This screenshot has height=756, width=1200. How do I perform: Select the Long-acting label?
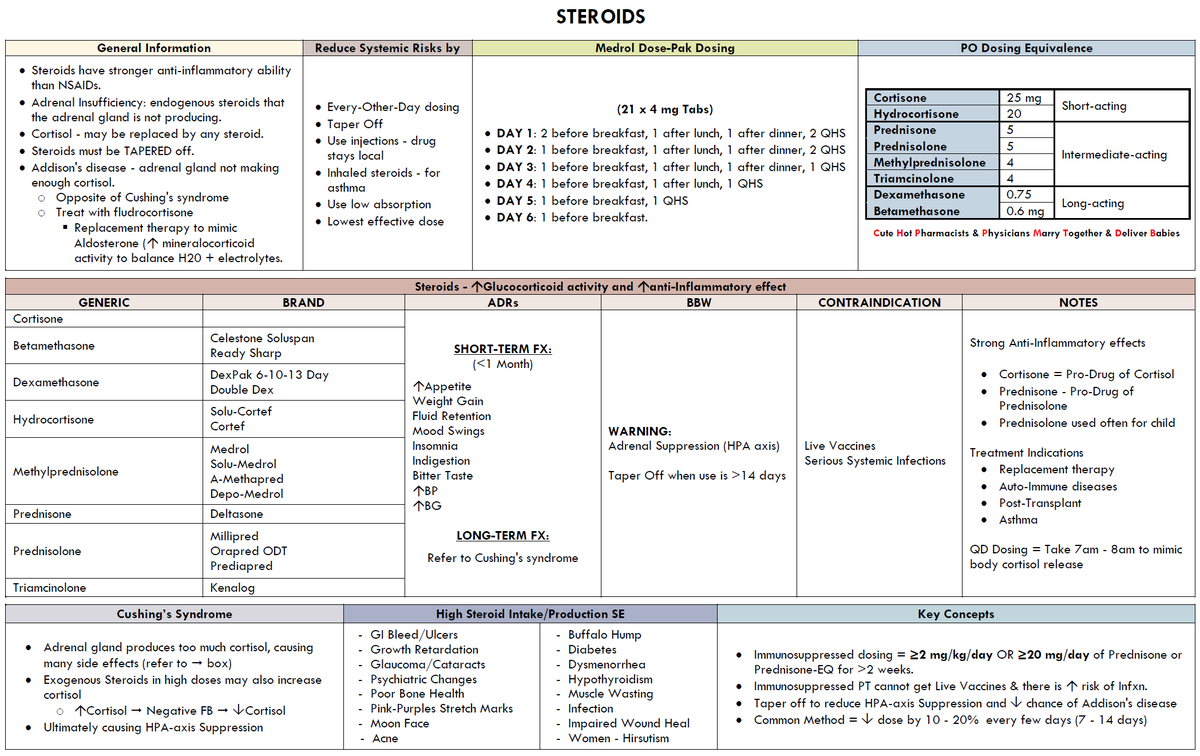(1092, 203)
